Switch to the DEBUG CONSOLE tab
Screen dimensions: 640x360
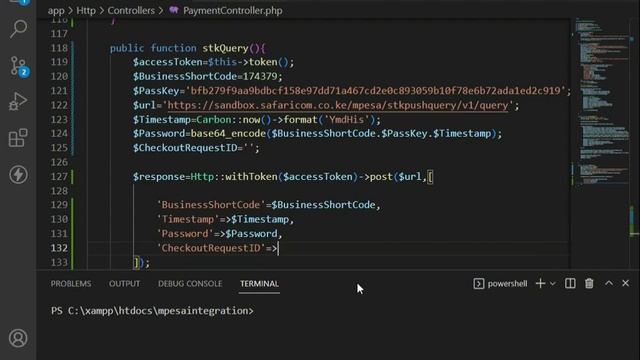[x=190, y=284]
